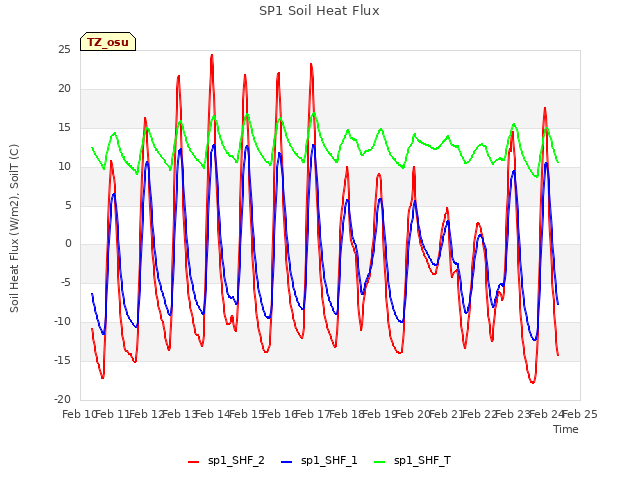This screenshot has width=640, height=480.
Task: Click the Feb 10 x-axis tick label
Action: click(79, 414)
